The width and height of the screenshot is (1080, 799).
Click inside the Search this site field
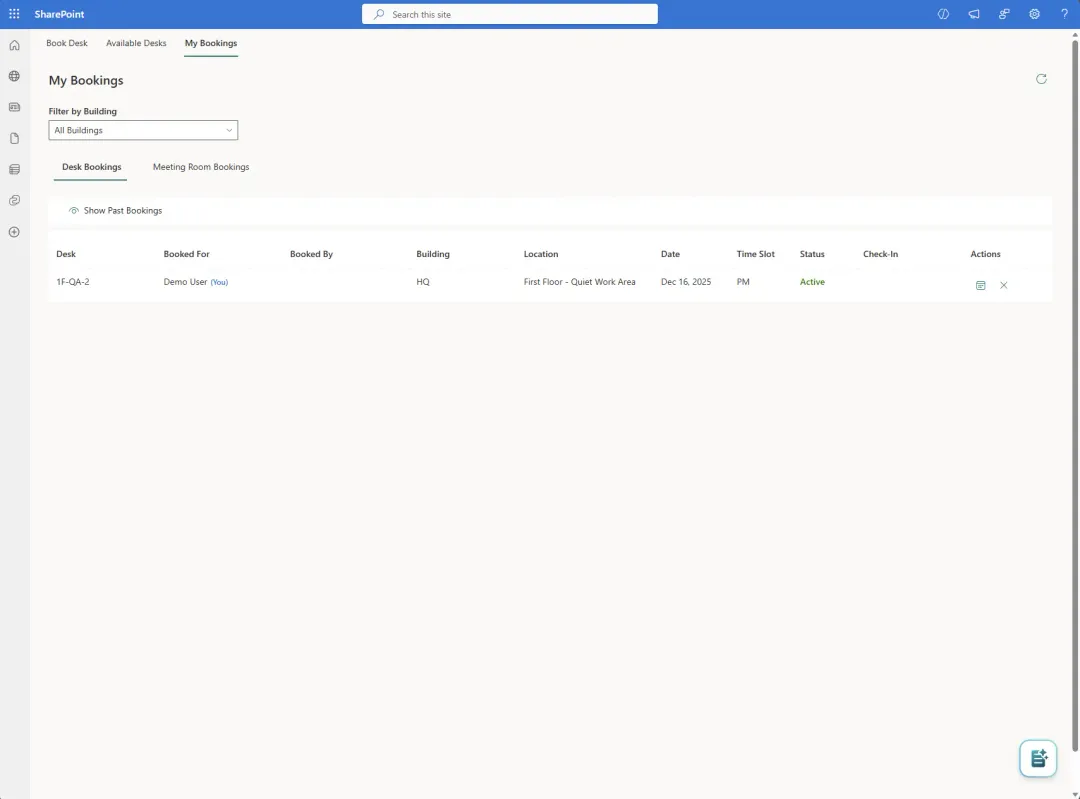click(509, 13)
